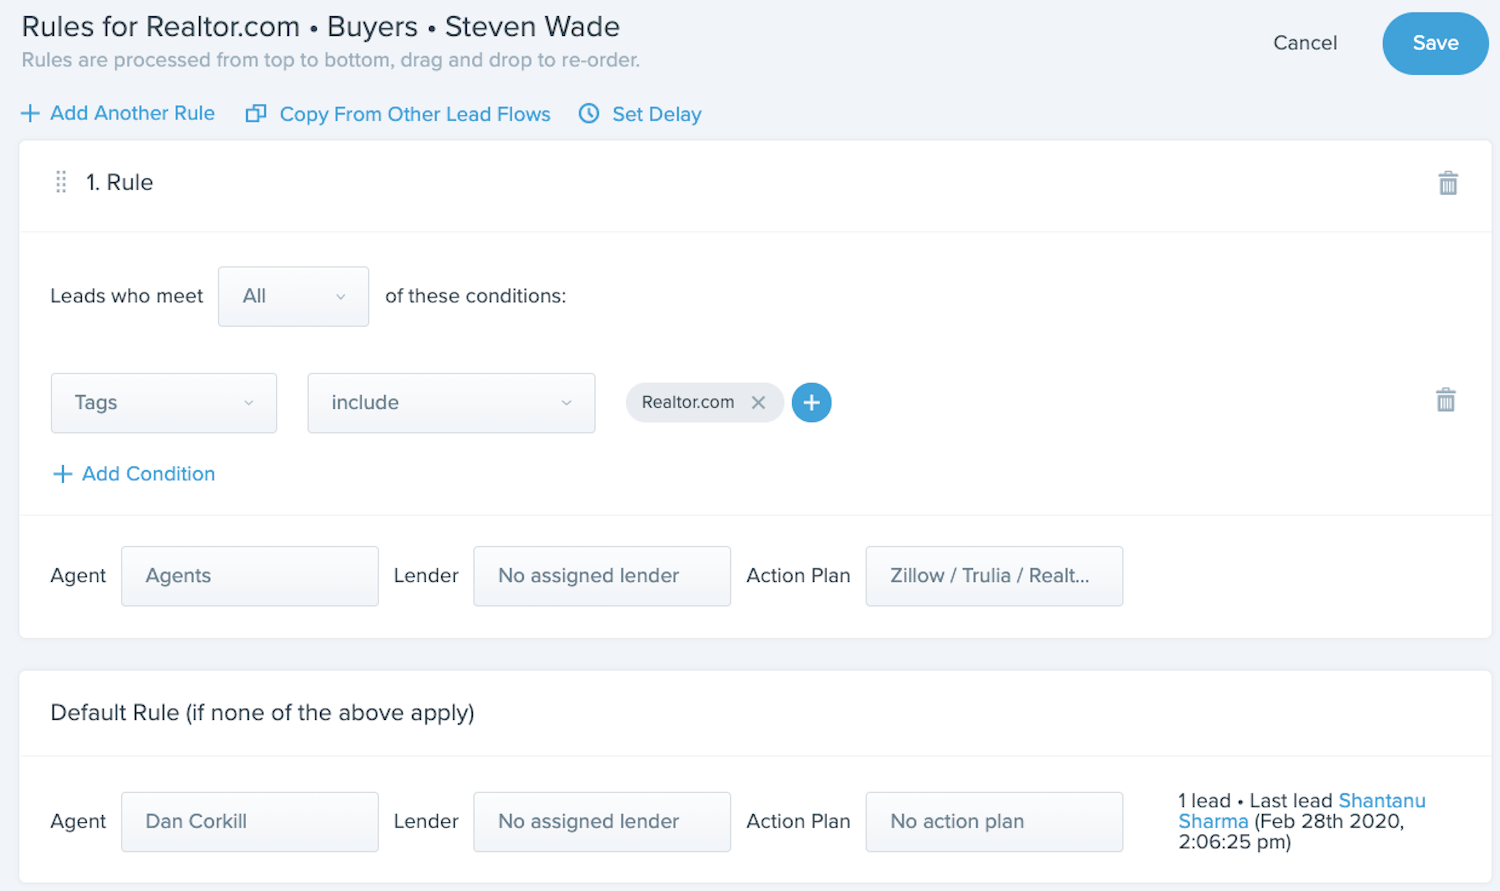
Task: Save the lead flow rules
Action: 1435,43
